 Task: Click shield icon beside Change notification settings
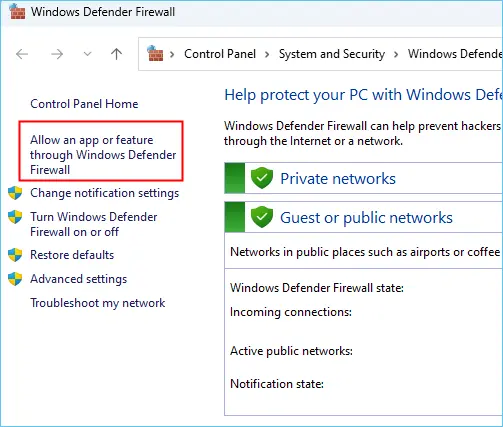15,193
